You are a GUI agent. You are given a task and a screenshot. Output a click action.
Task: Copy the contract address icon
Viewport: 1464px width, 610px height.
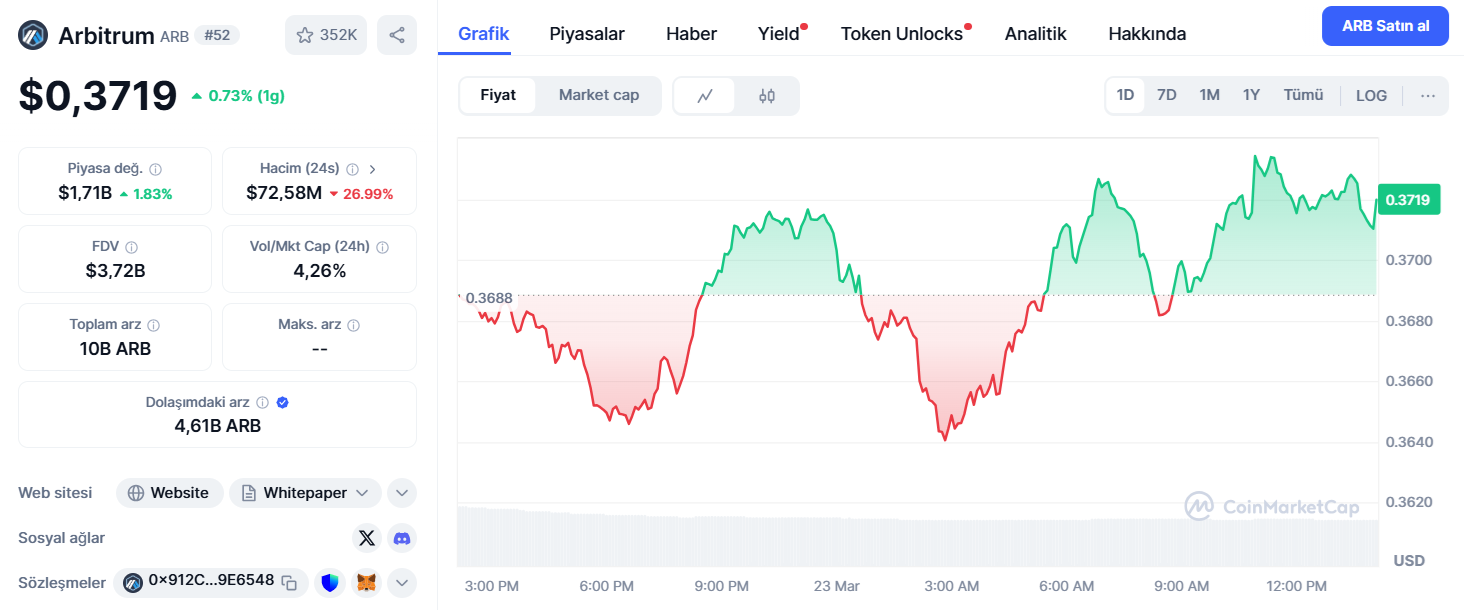point(289,582)
